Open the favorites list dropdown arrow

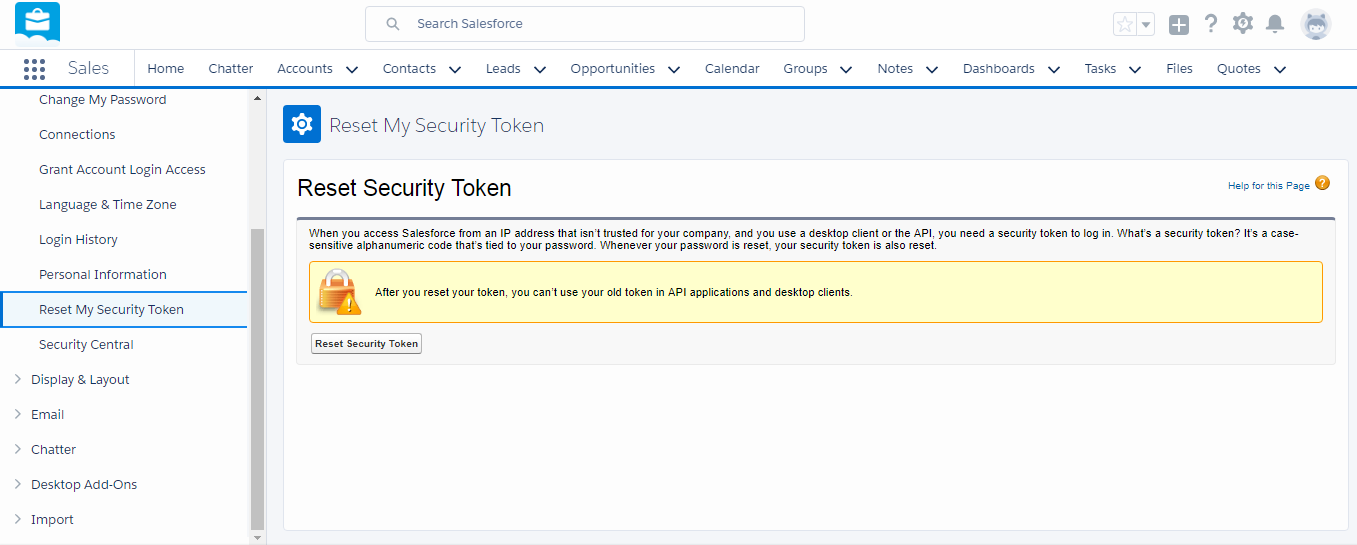pos(1146,25)
